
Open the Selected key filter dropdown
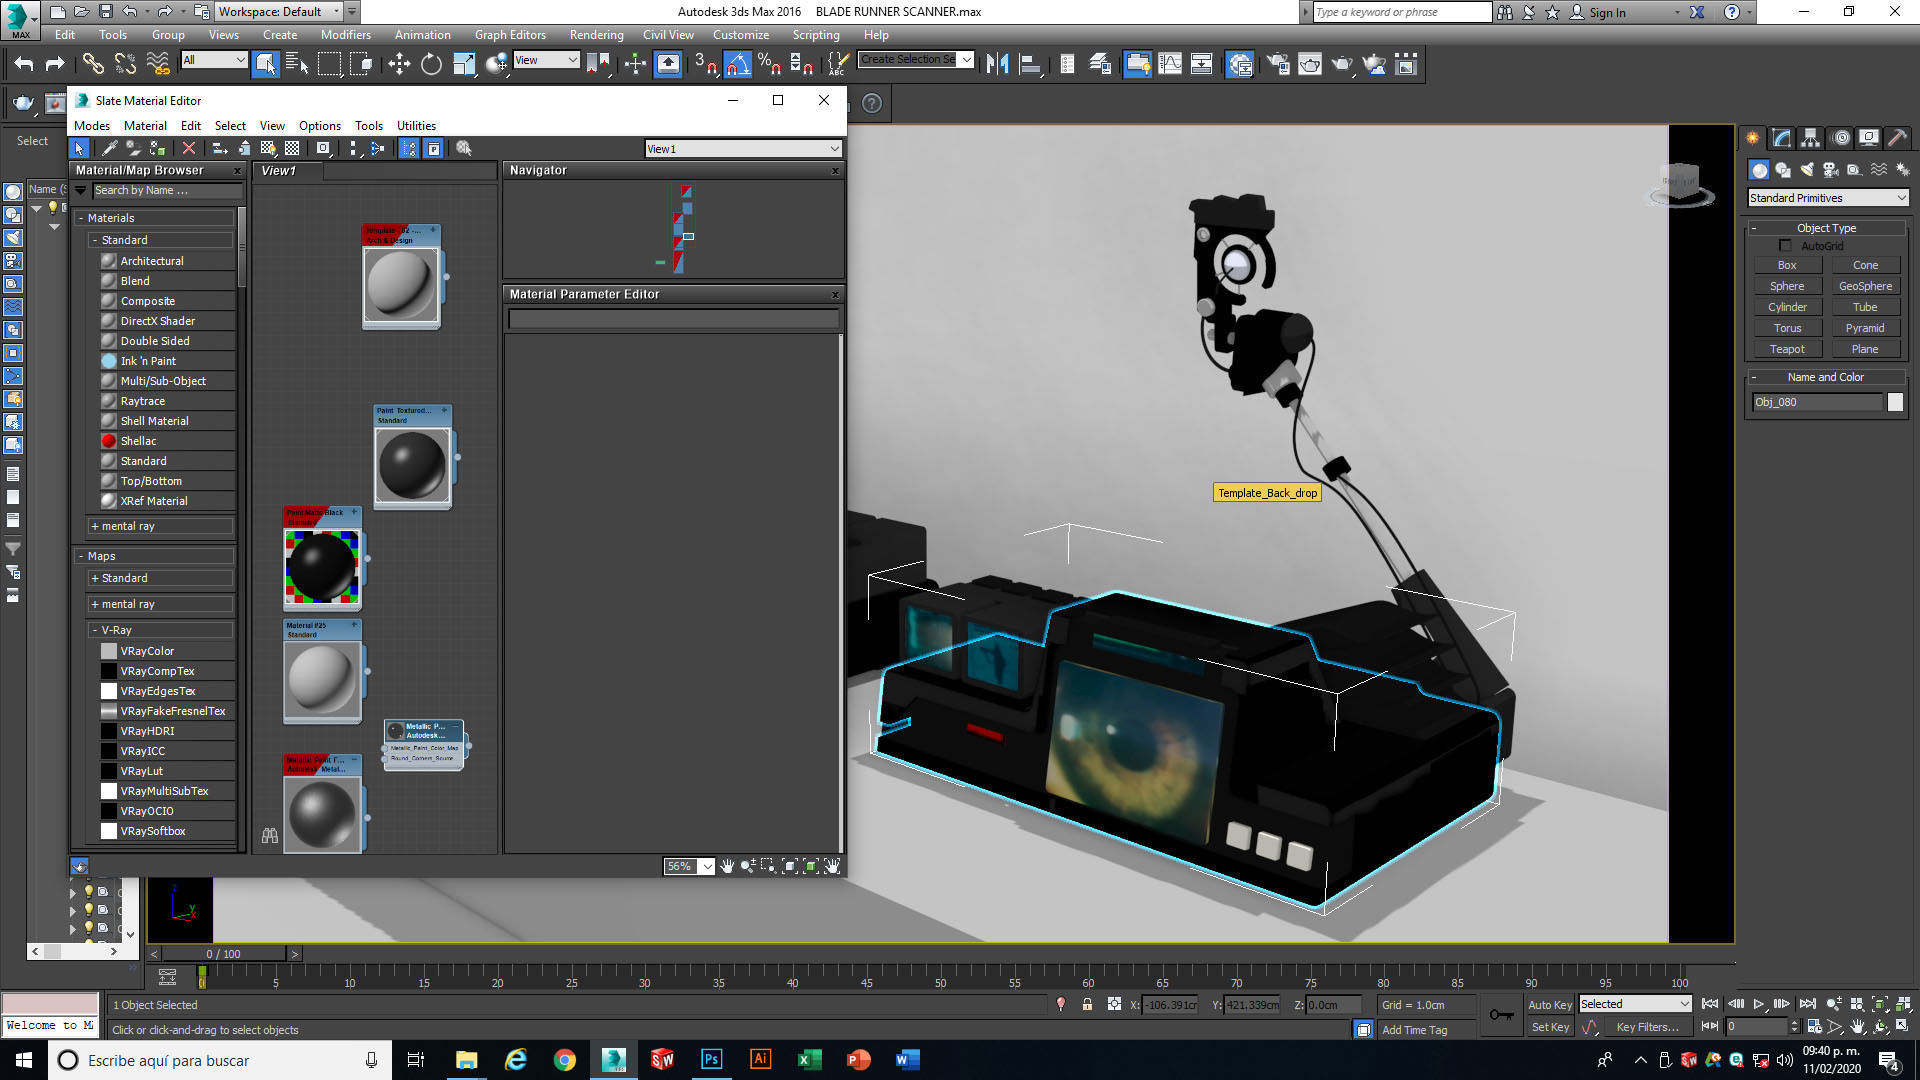coord(1635,1004)
